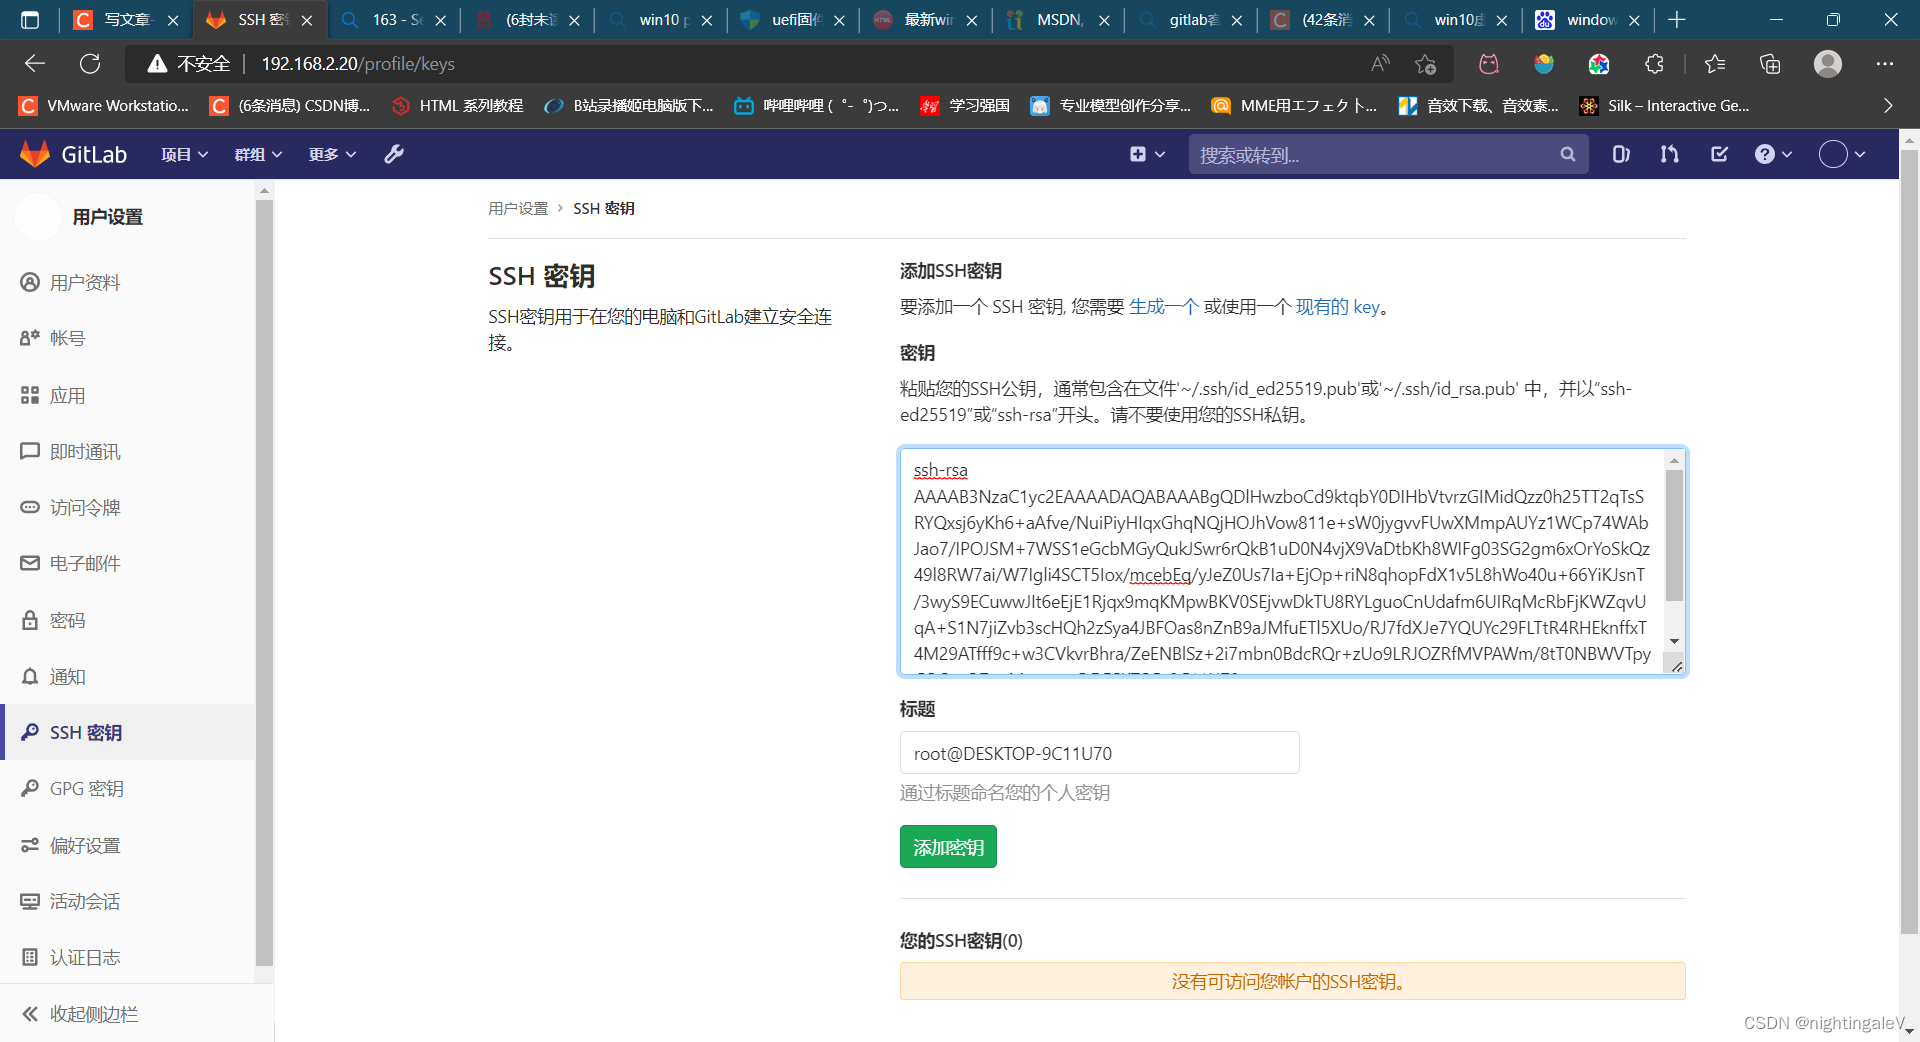Open a new browser tab
1920x1042 pixels.
tap(1677, 20)
